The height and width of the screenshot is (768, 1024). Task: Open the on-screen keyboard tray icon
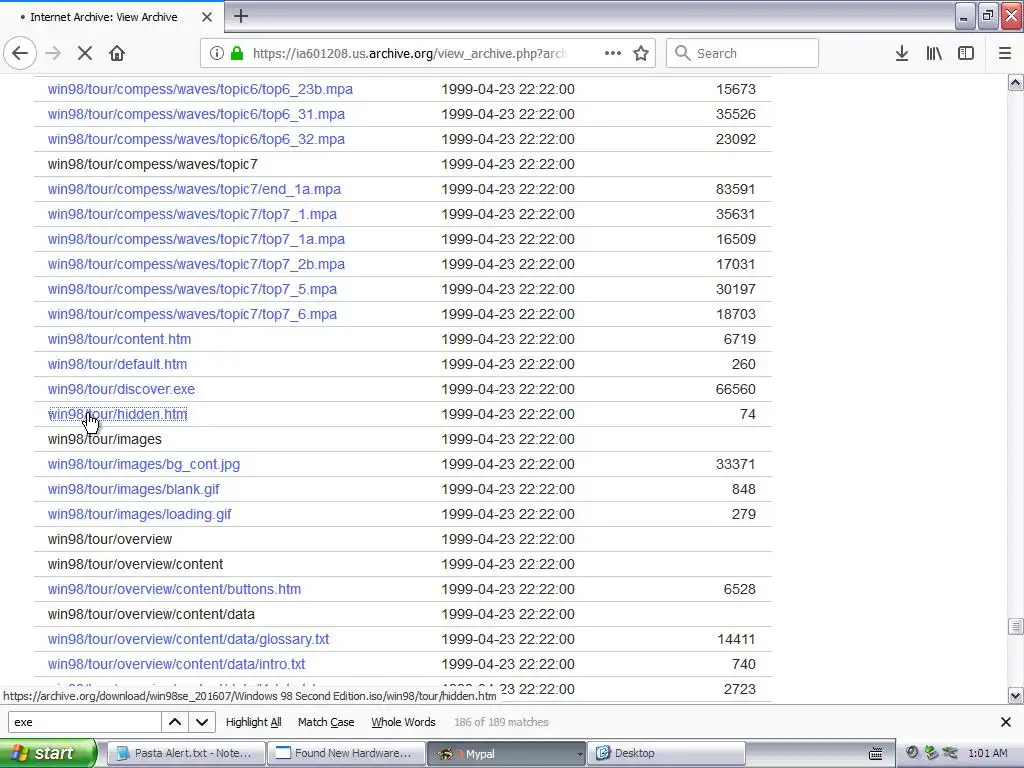[x=876, y=754]
